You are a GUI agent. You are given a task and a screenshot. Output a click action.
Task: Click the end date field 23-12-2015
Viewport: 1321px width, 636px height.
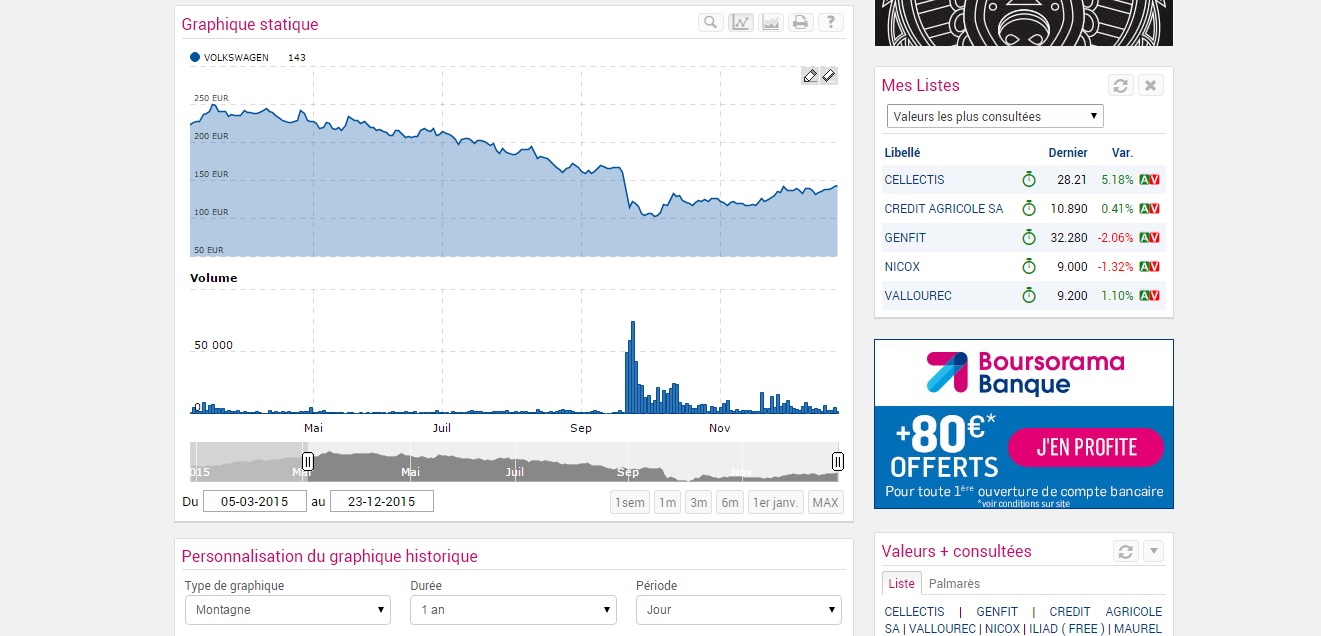[x=382, y=501]
